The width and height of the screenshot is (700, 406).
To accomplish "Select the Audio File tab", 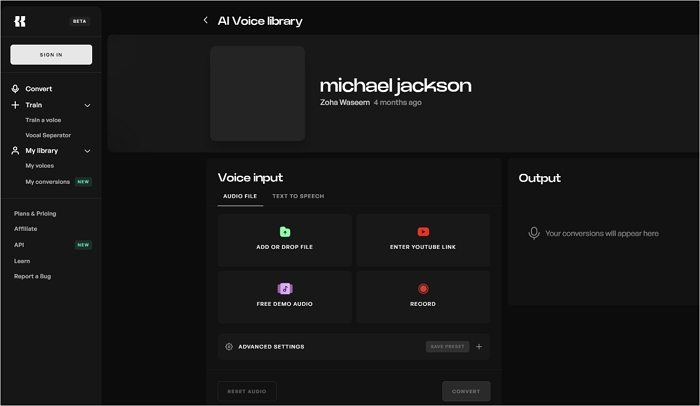I will (x=240, y=196).
